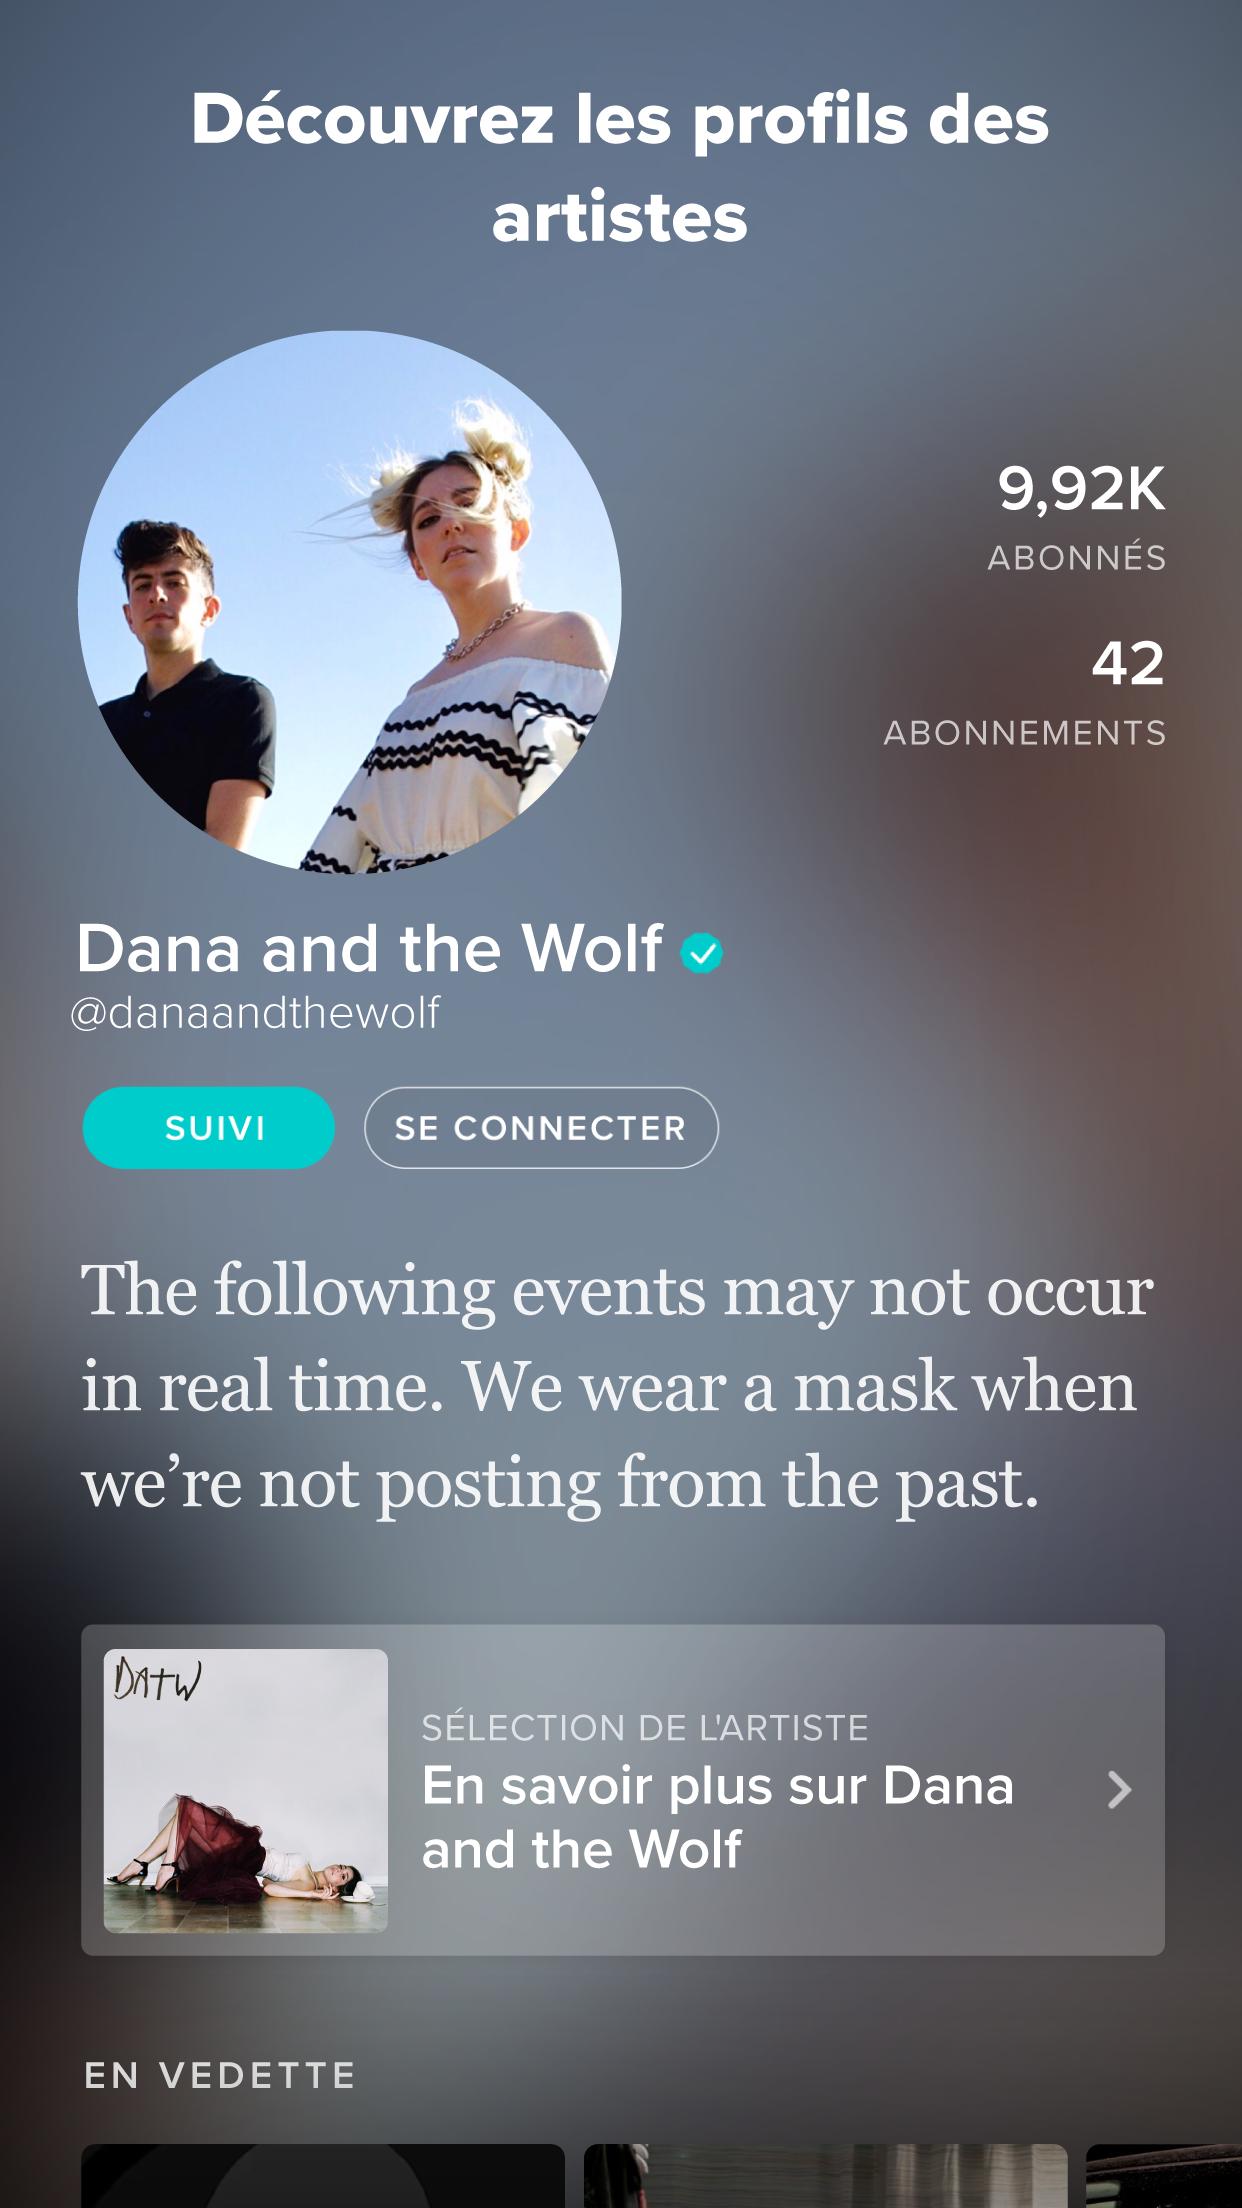Tap the ABONNEMENTS label
Screen dimensions: 1242x2208
coord(1025,733)
